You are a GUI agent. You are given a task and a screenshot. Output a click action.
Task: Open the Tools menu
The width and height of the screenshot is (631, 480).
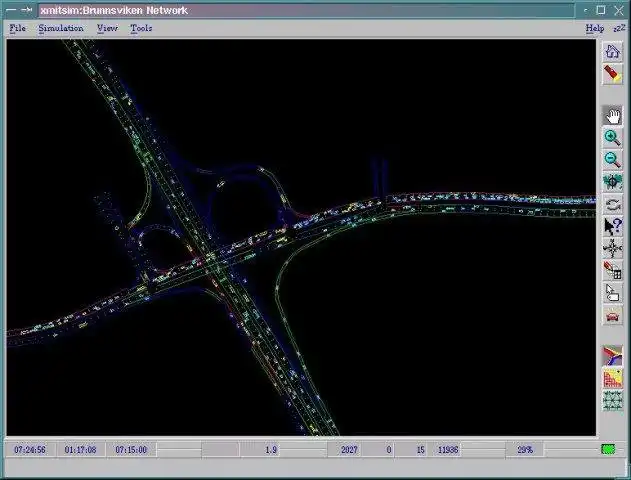141,28
